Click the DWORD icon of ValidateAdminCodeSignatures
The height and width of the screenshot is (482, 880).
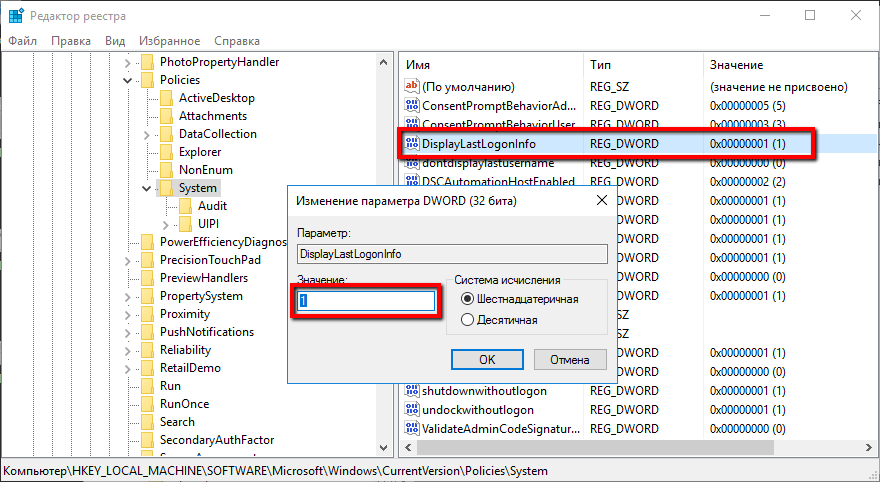412,429
